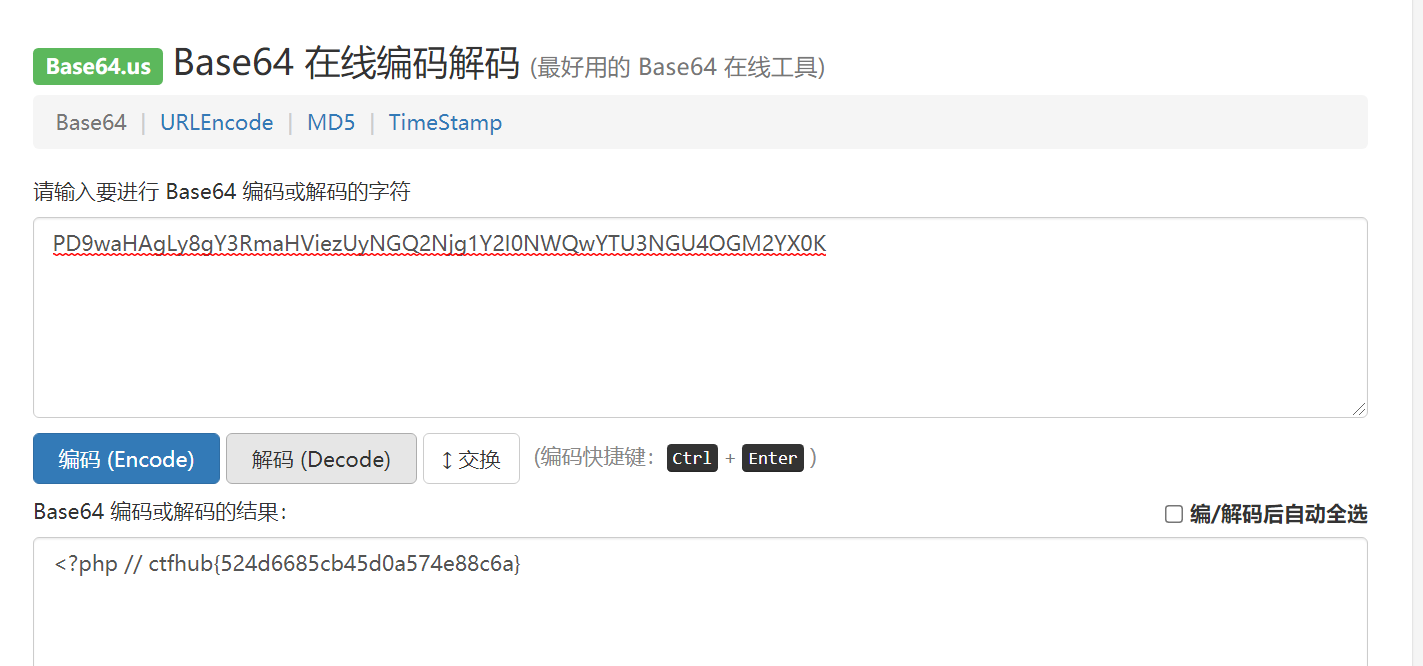1423x666 pixels.
Task: Select the Base64 item in the navigation bar
Action: click(91, 122)
